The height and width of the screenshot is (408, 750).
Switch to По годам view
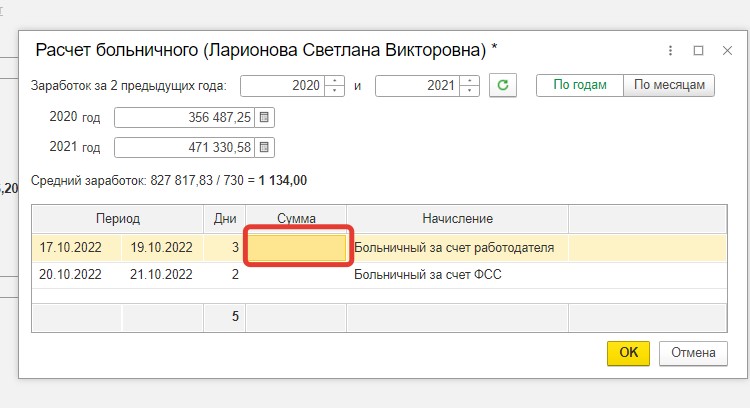580,85
